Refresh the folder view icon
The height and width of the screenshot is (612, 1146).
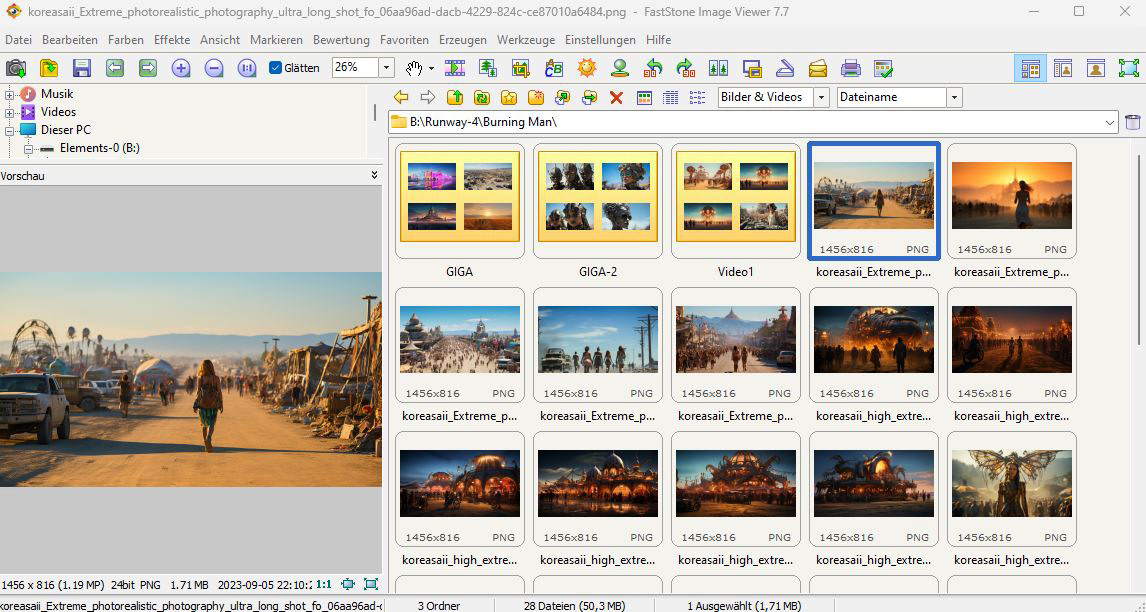pyautogui.click(x=482, y=97)
